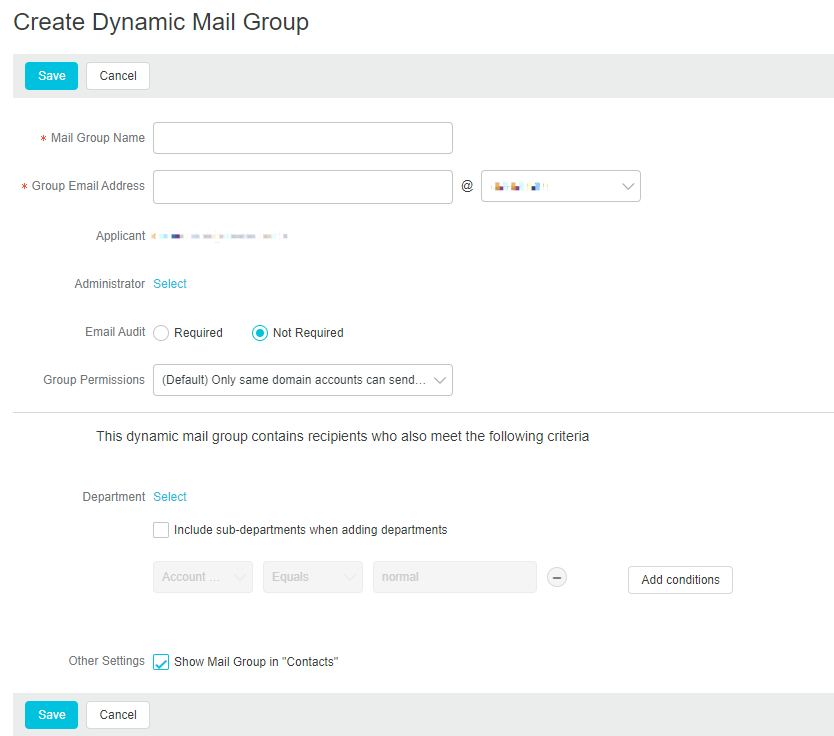Uncheck Show Mail Group in Contacts
834x736 pixels.
click(161, 662)
